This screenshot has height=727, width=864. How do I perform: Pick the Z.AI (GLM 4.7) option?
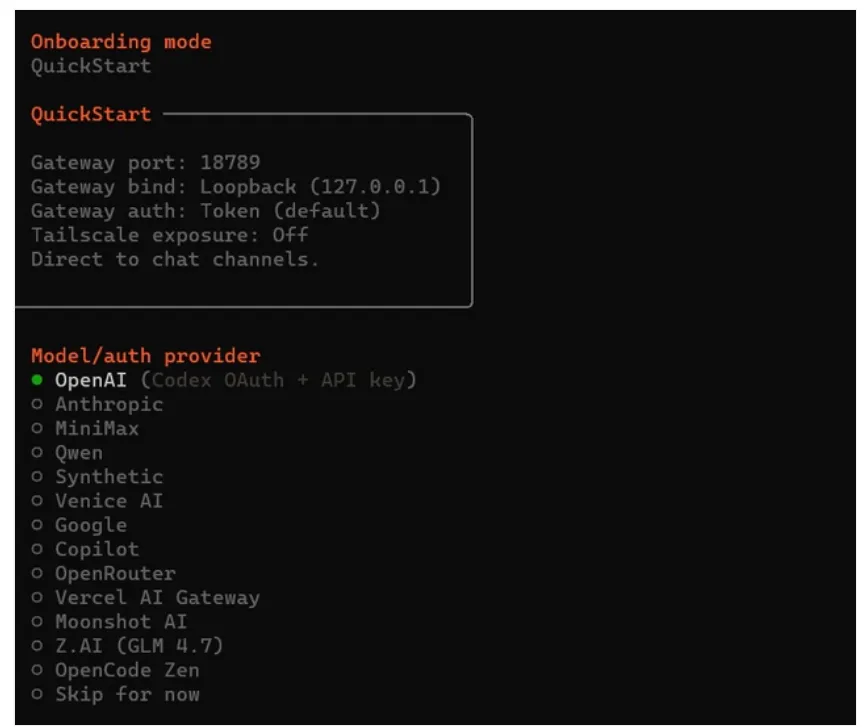coord(138,646)
